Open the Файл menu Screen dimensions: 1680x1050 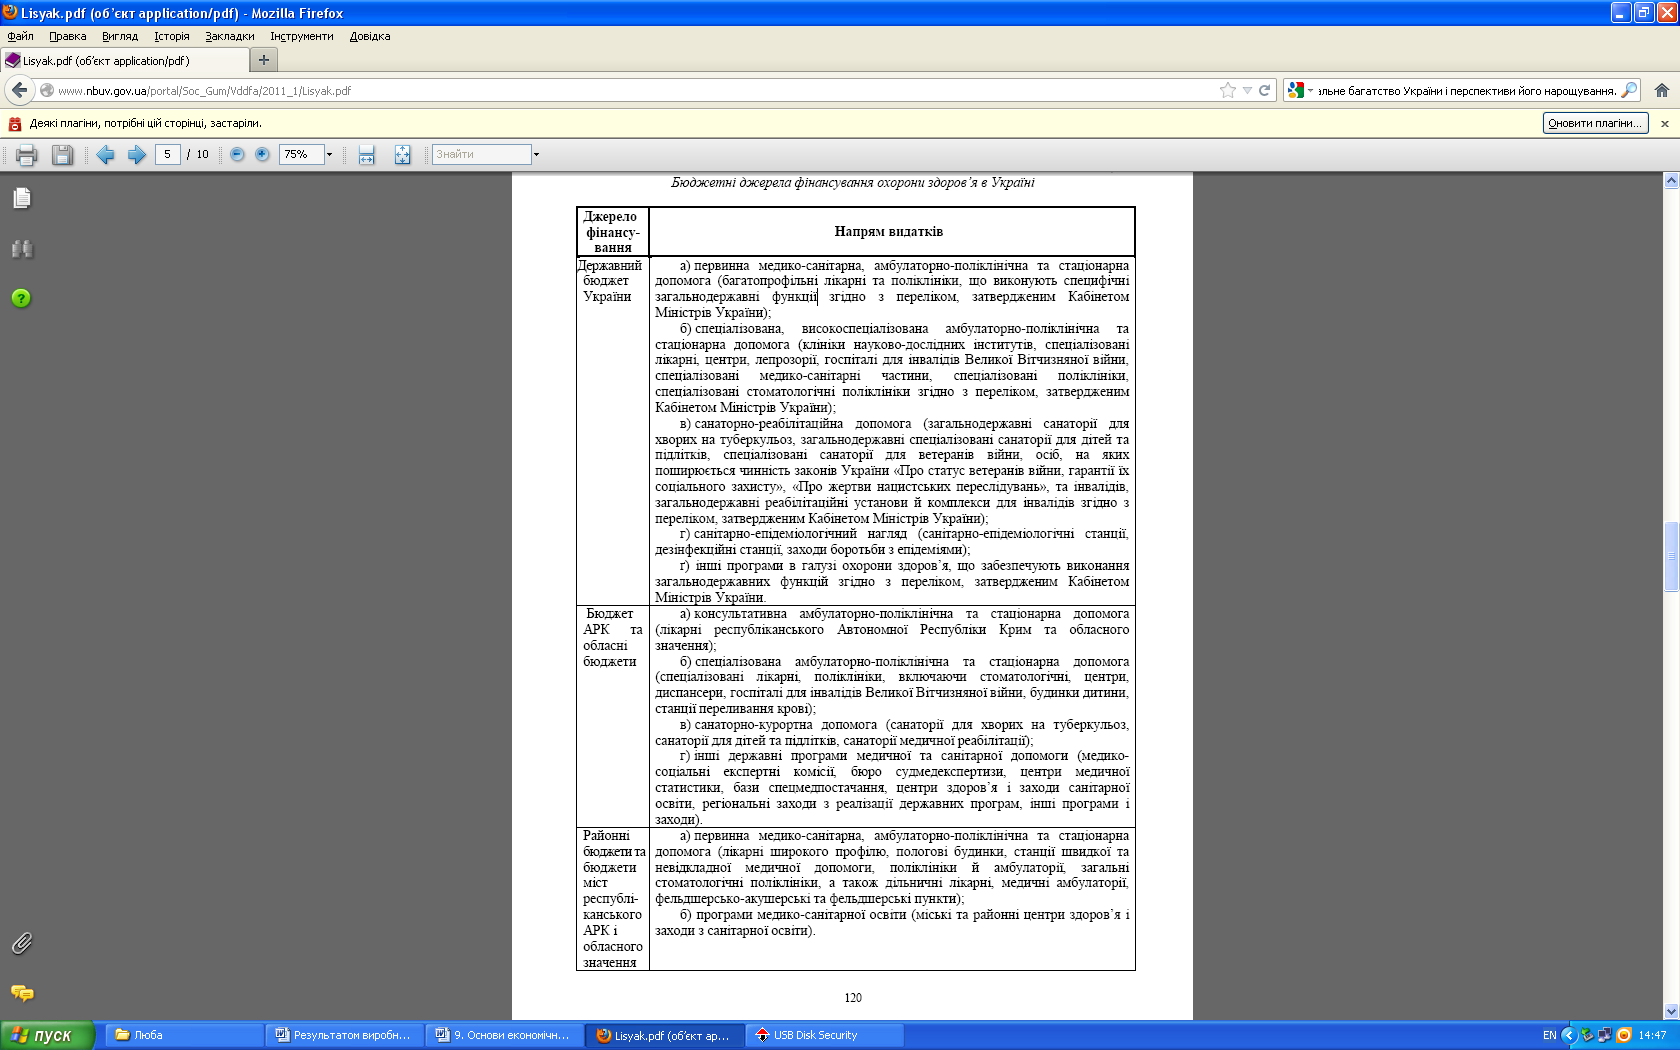20,36
